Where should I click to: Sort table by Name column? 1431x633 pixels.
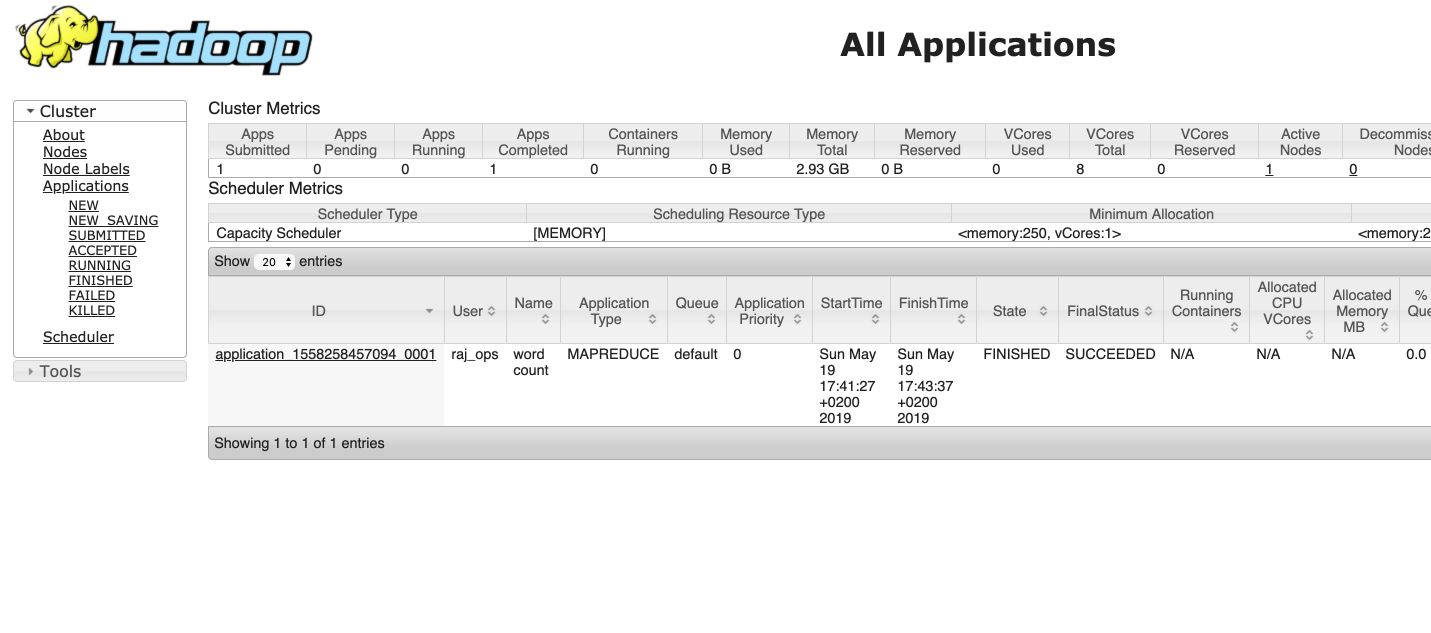[x=534, y=311]
